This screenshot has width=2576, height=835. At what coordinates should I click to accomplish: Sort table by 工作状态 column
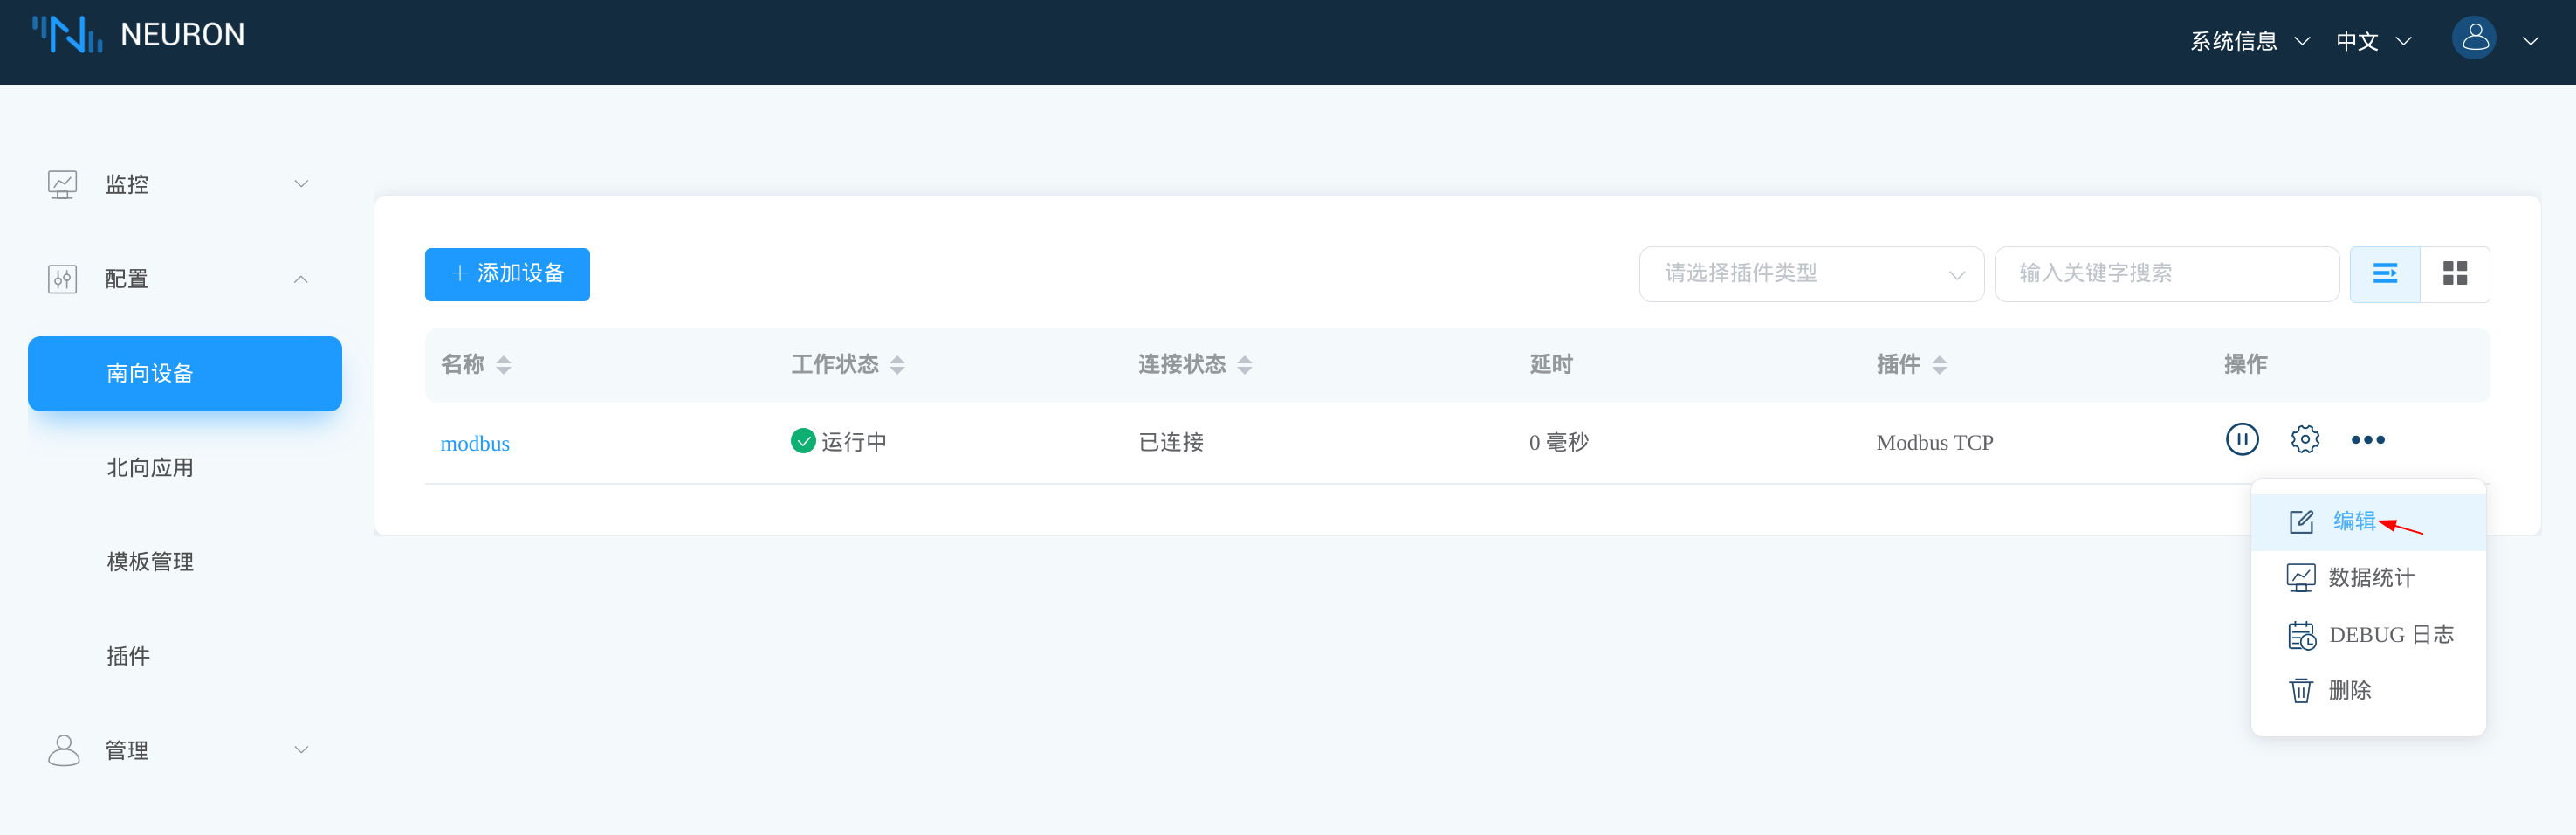click(897, 365)
